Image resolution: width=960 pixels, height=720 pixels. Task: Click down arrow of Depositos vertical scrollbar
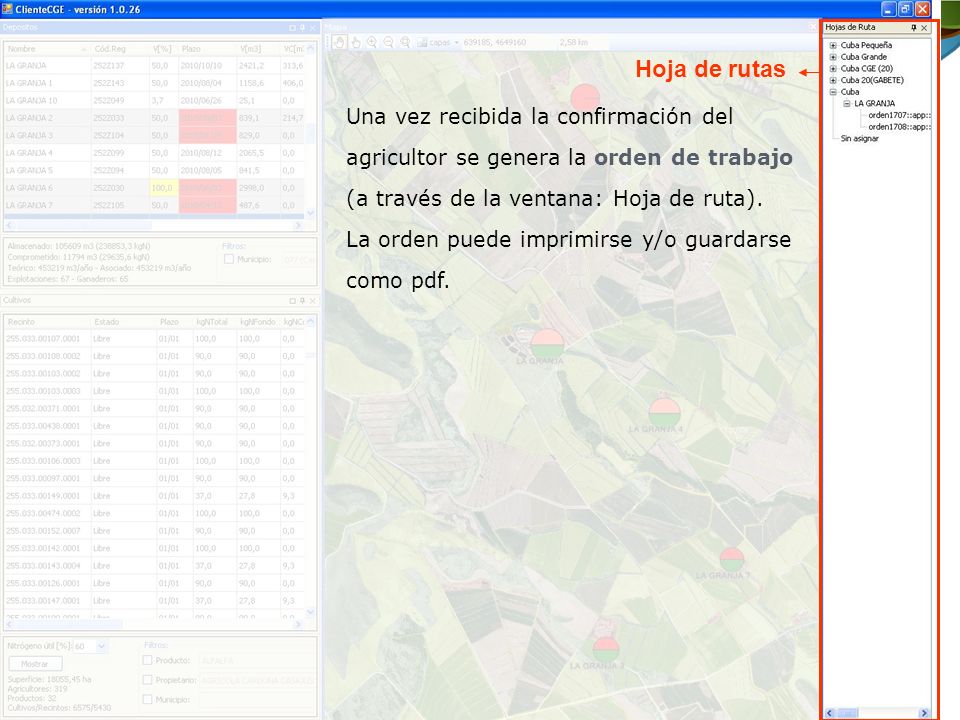(x=310, y=213)
